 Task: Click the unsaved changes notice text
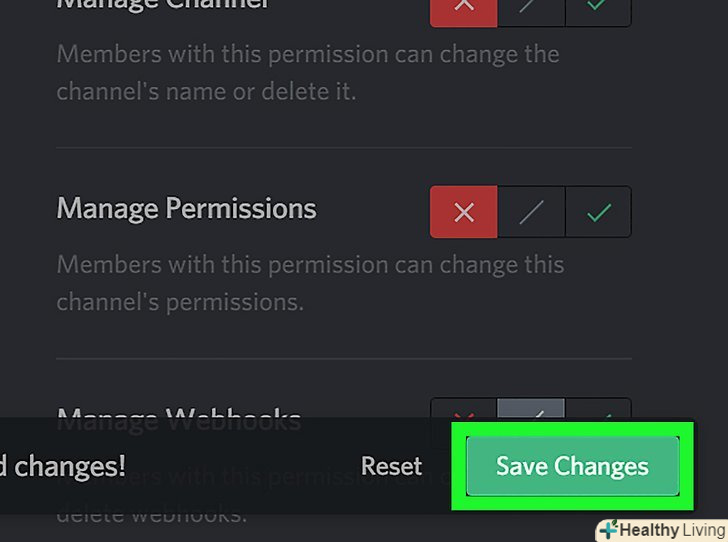(62, 466)
